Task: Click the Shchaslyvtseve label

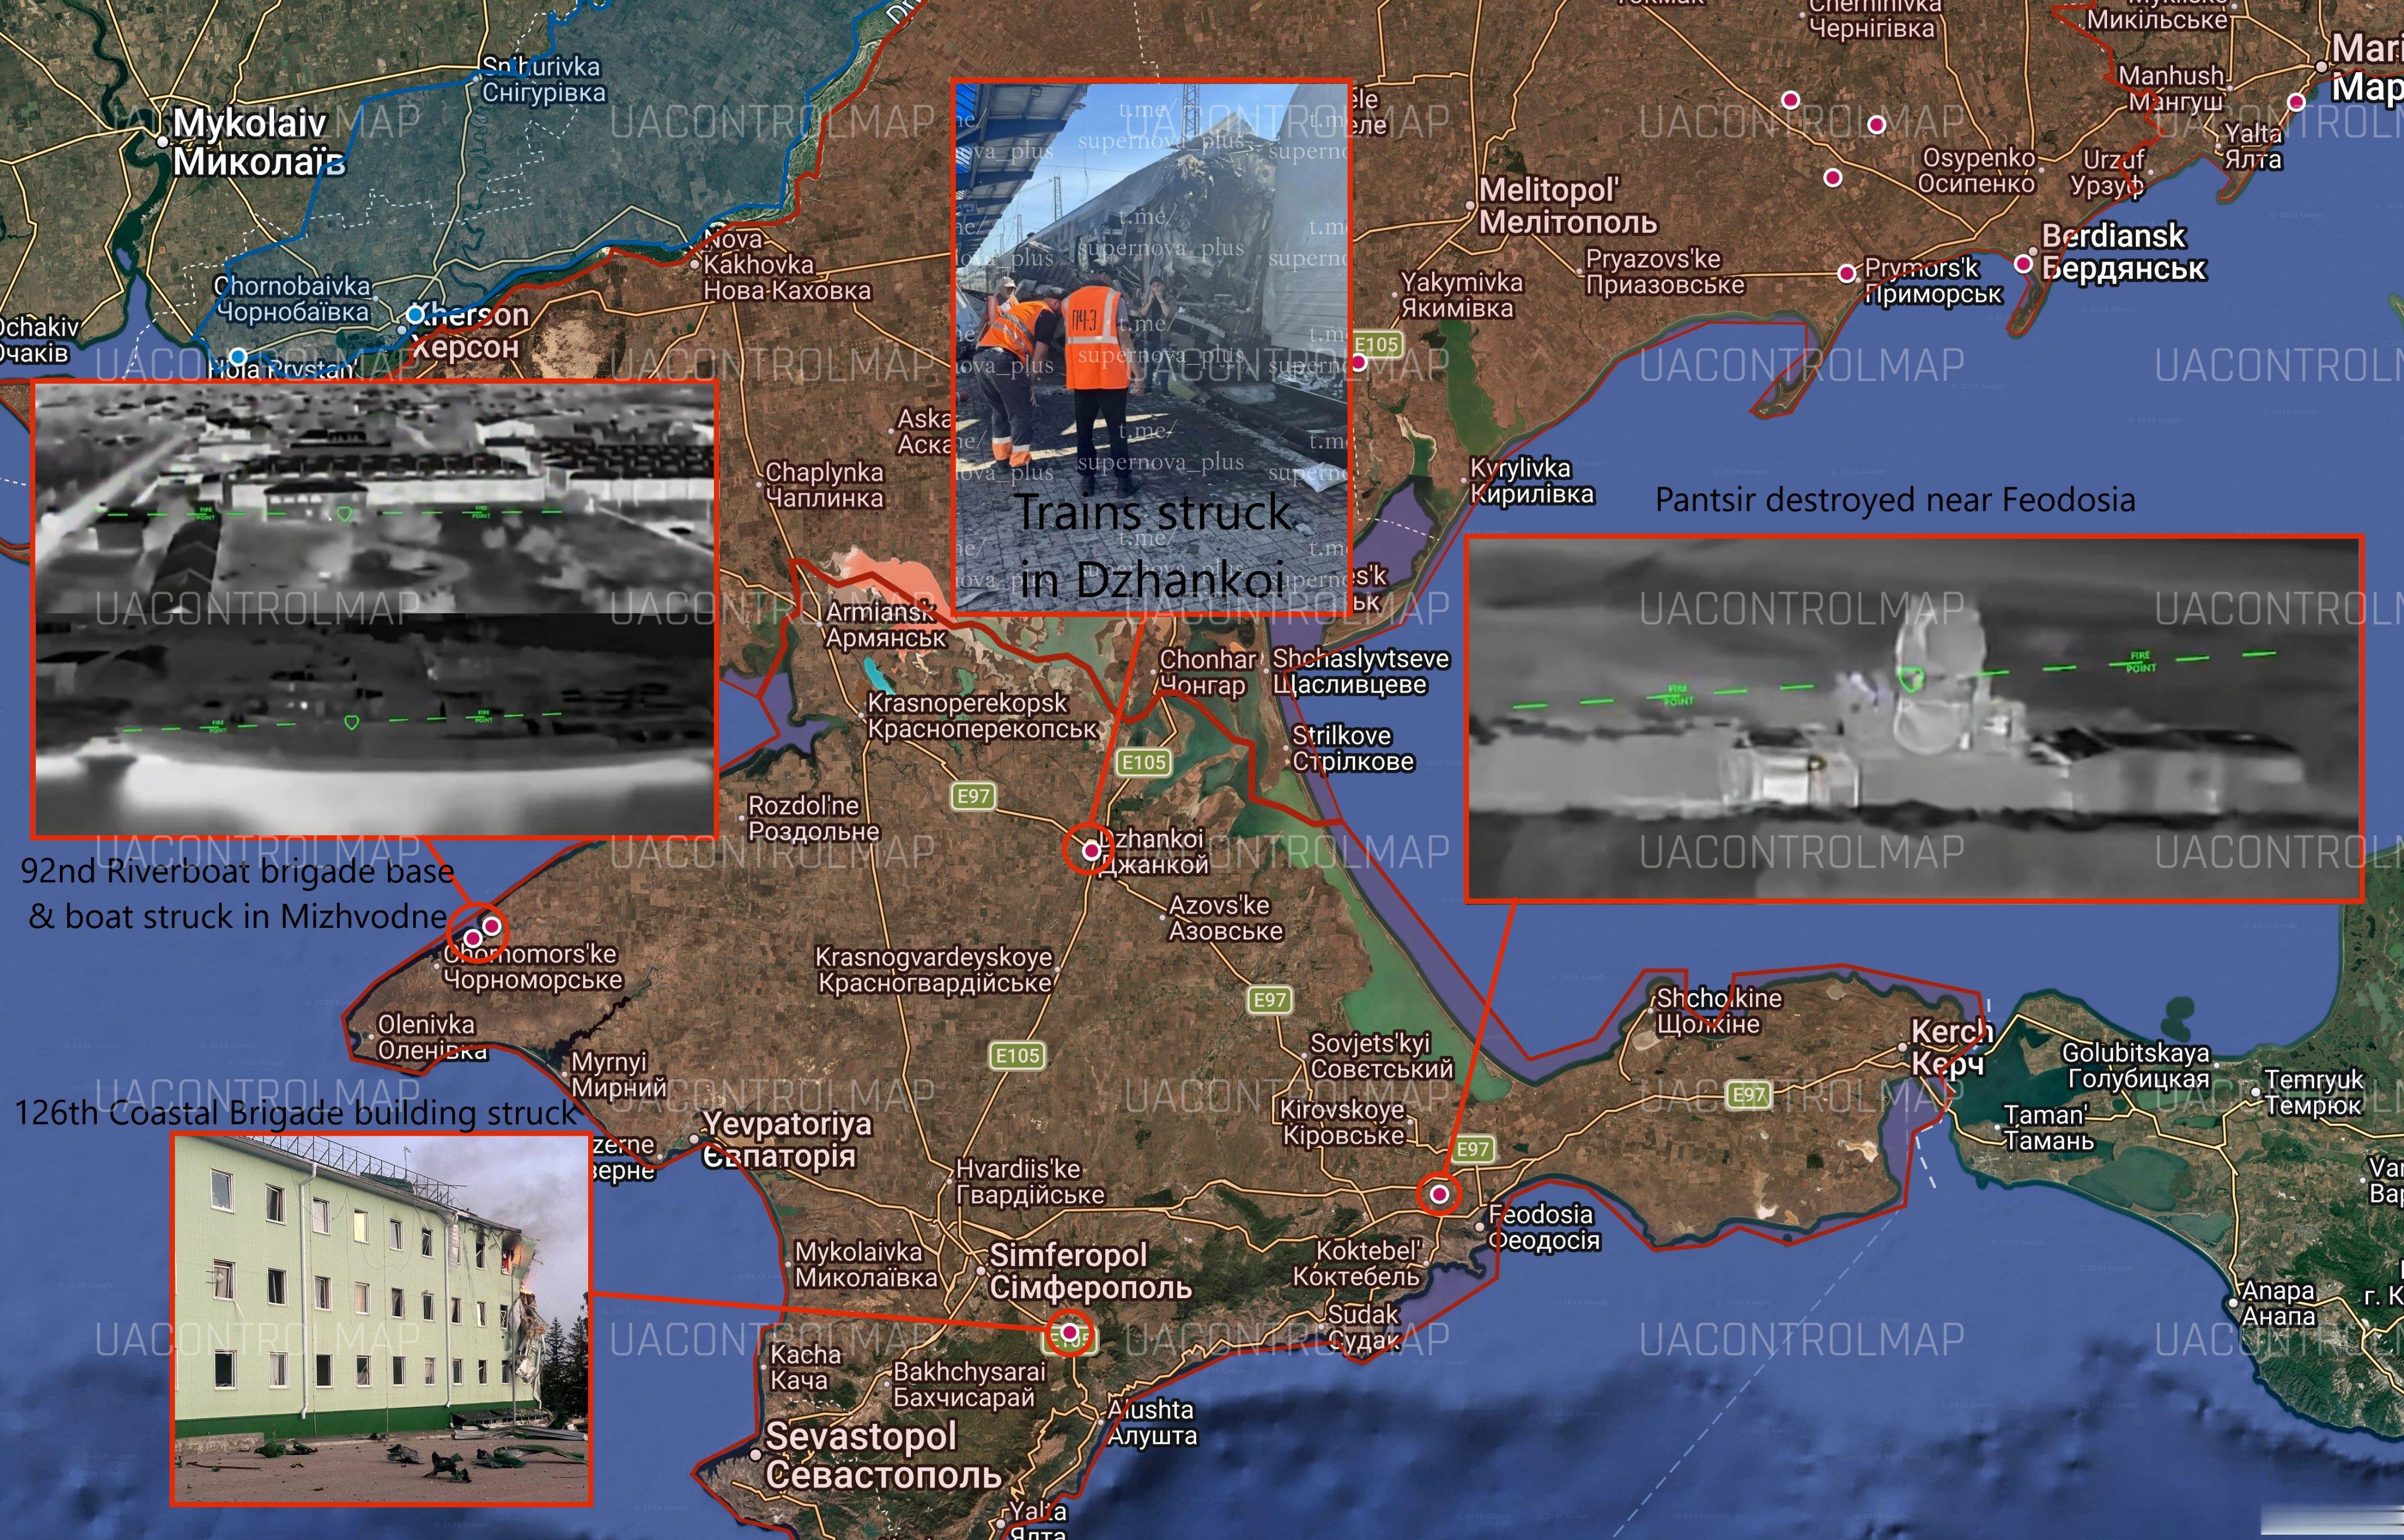Action: coord(1361,671)
